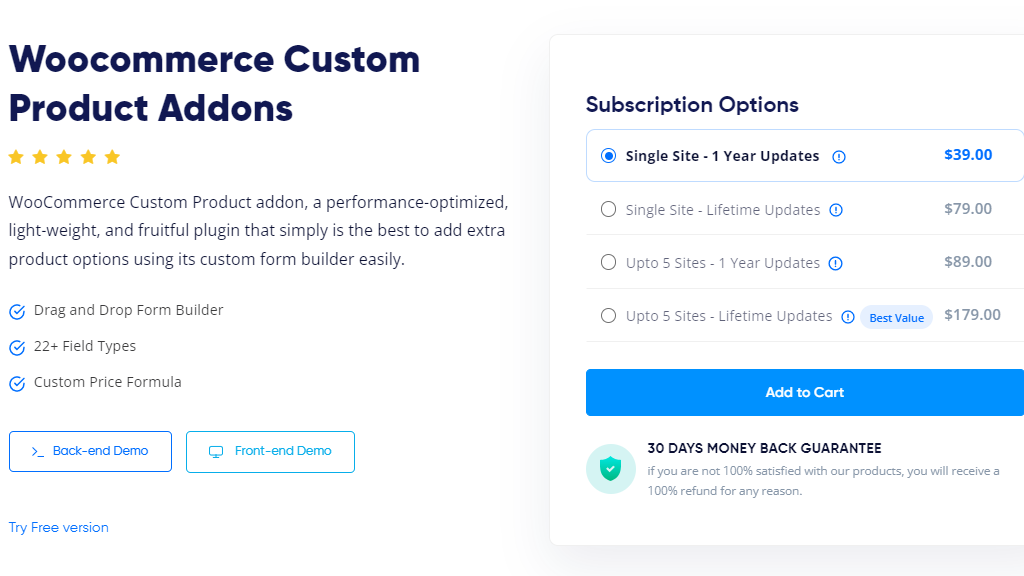Click the fifth star in the rating
Image resolution: width=1024 pixels, height=576 pixels.
tap(112, 157)
